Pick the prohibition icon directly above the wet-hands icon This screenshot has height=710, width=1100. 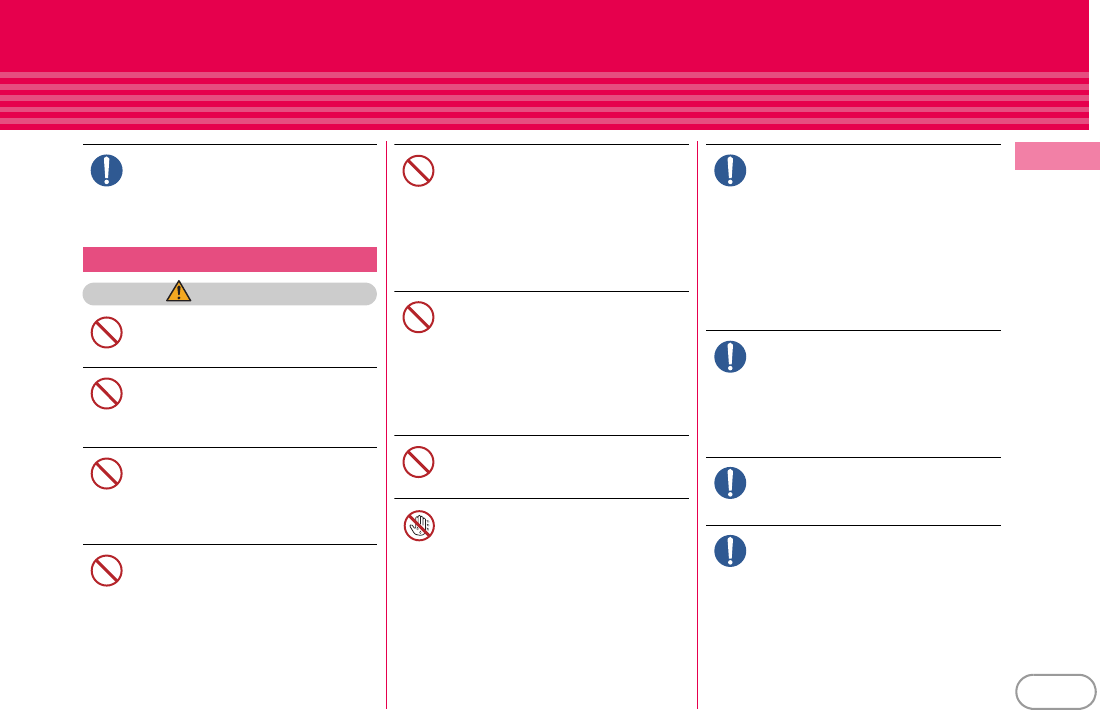pos(418,462)
